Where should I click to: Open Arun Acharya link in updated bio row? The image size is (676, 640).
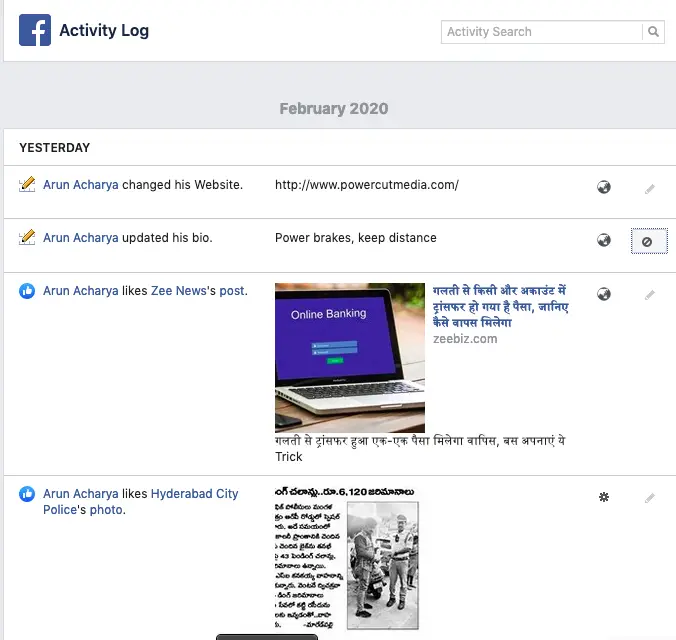[x=81, y=238]
